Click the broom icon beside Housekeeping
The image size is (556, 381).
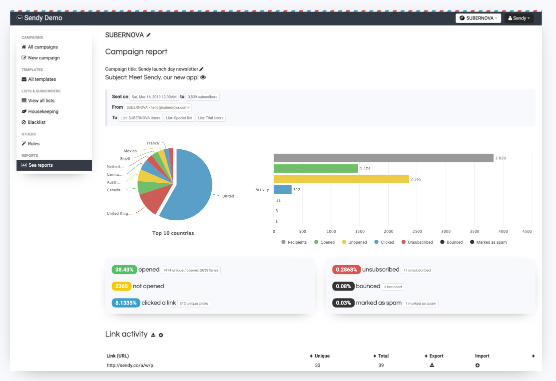tap(24, 111)
